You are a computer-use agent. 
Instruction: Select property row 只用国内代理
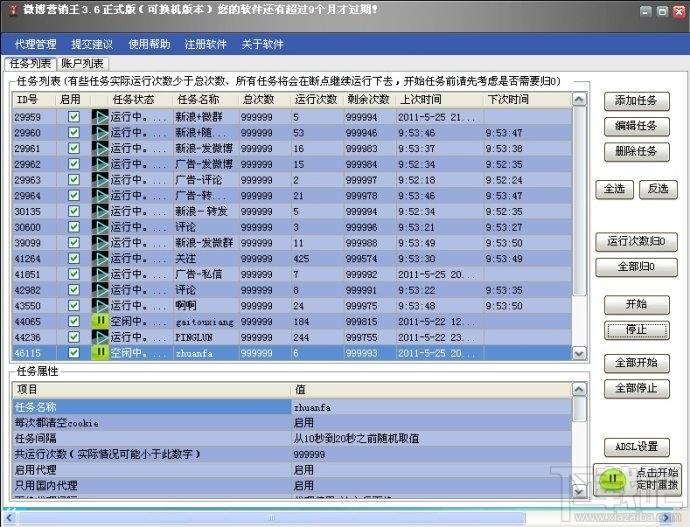tap(292, 486)
